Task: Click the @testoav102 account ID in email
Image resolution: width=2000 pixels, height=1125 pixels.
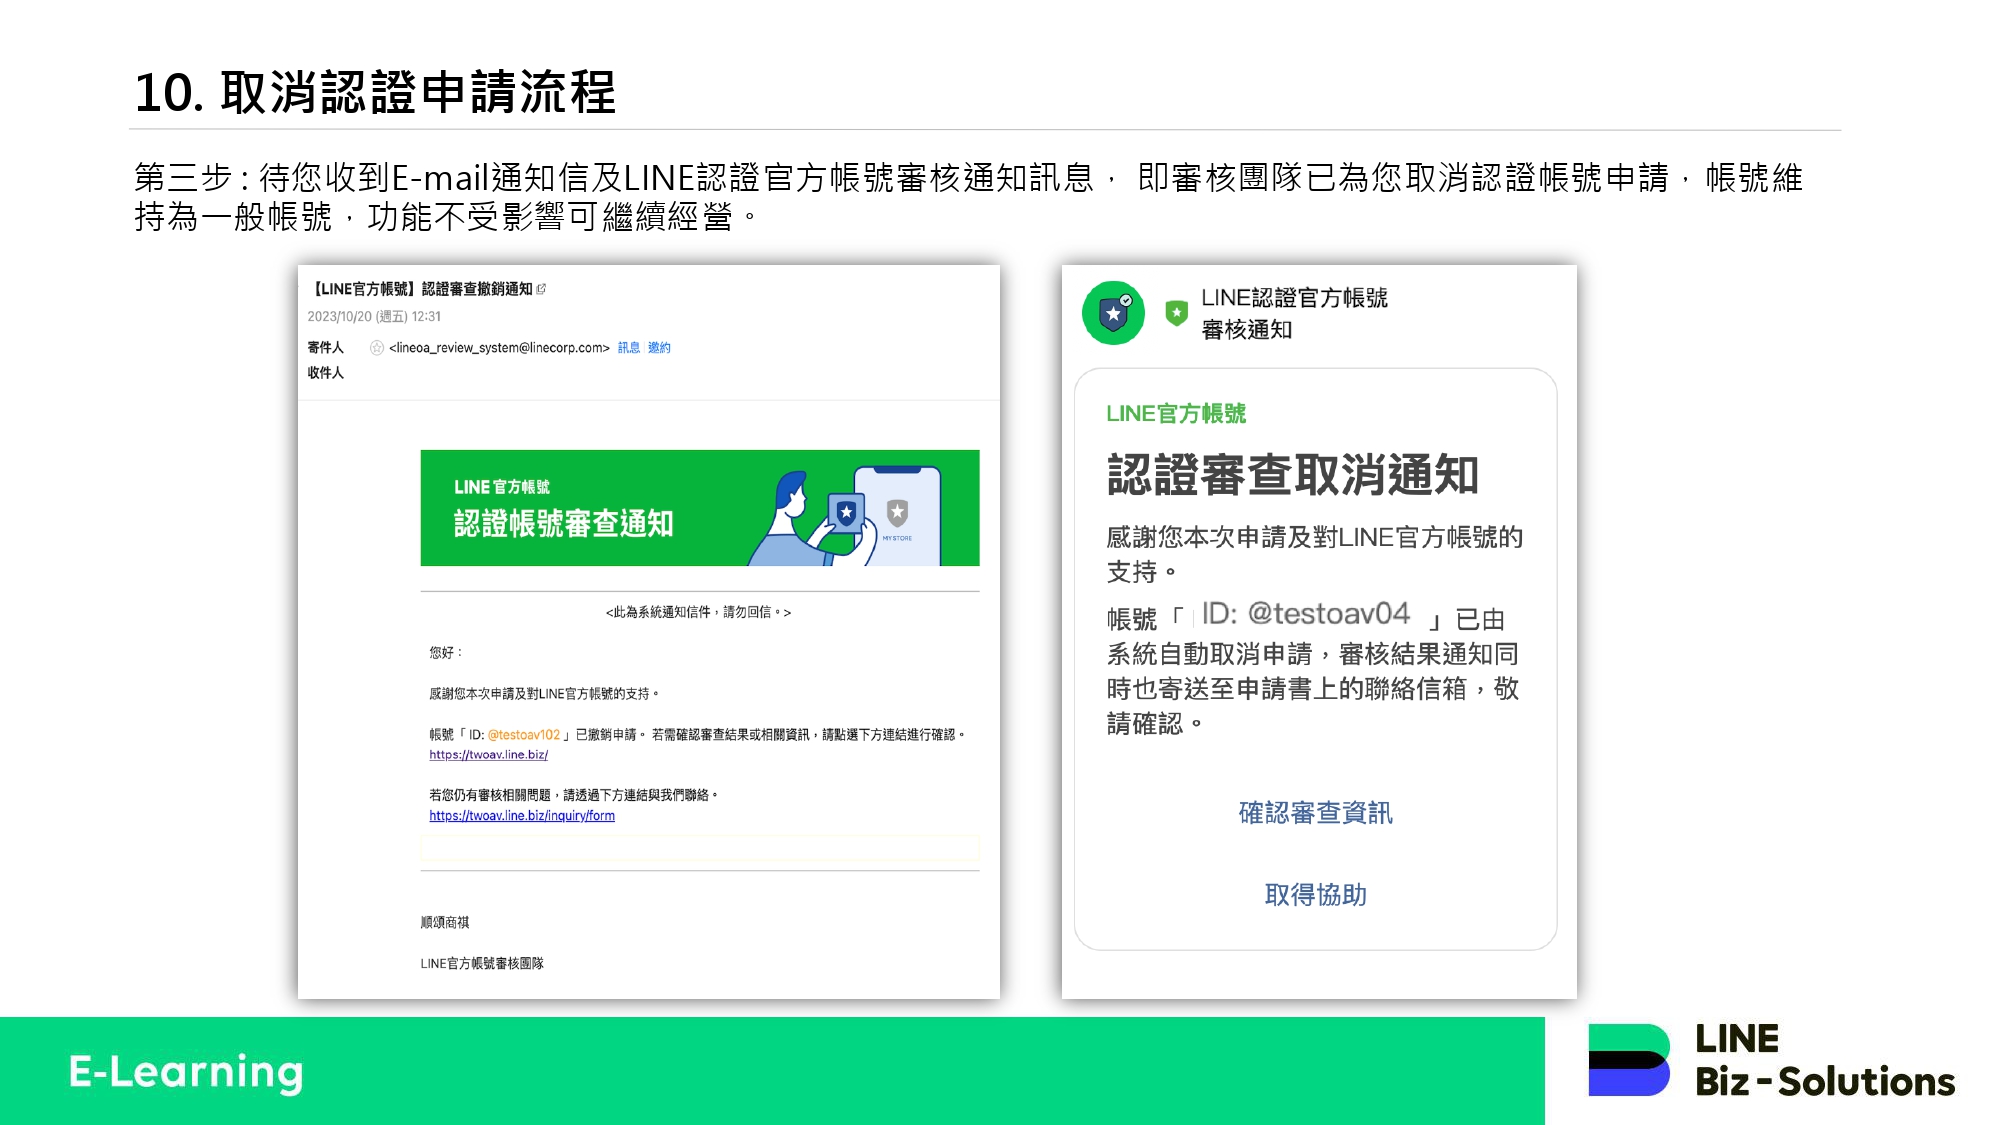Action: click(x=523, y=735)
